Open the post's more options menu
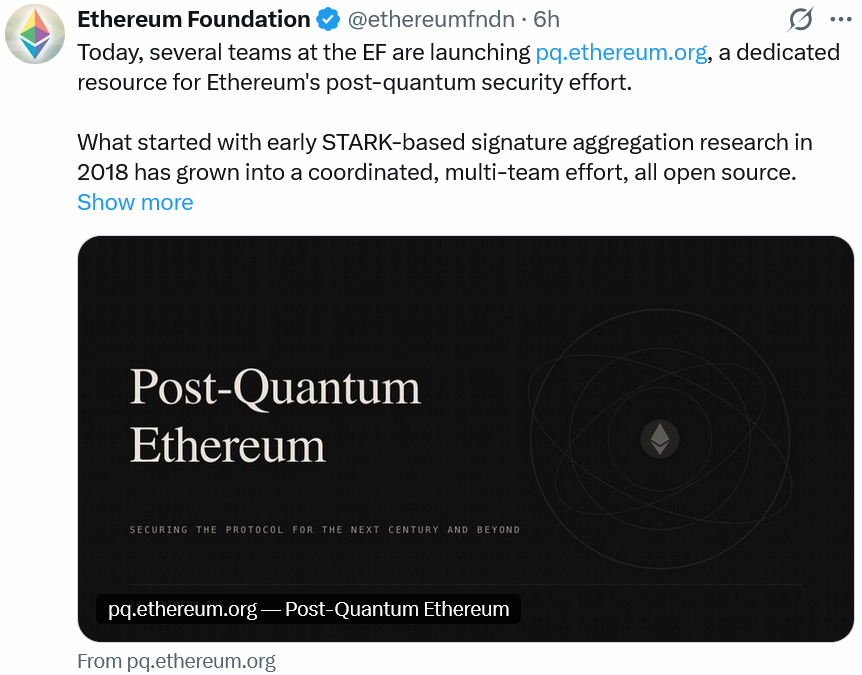The height and width of the screenshot is (675, 862). pos(842,19)
